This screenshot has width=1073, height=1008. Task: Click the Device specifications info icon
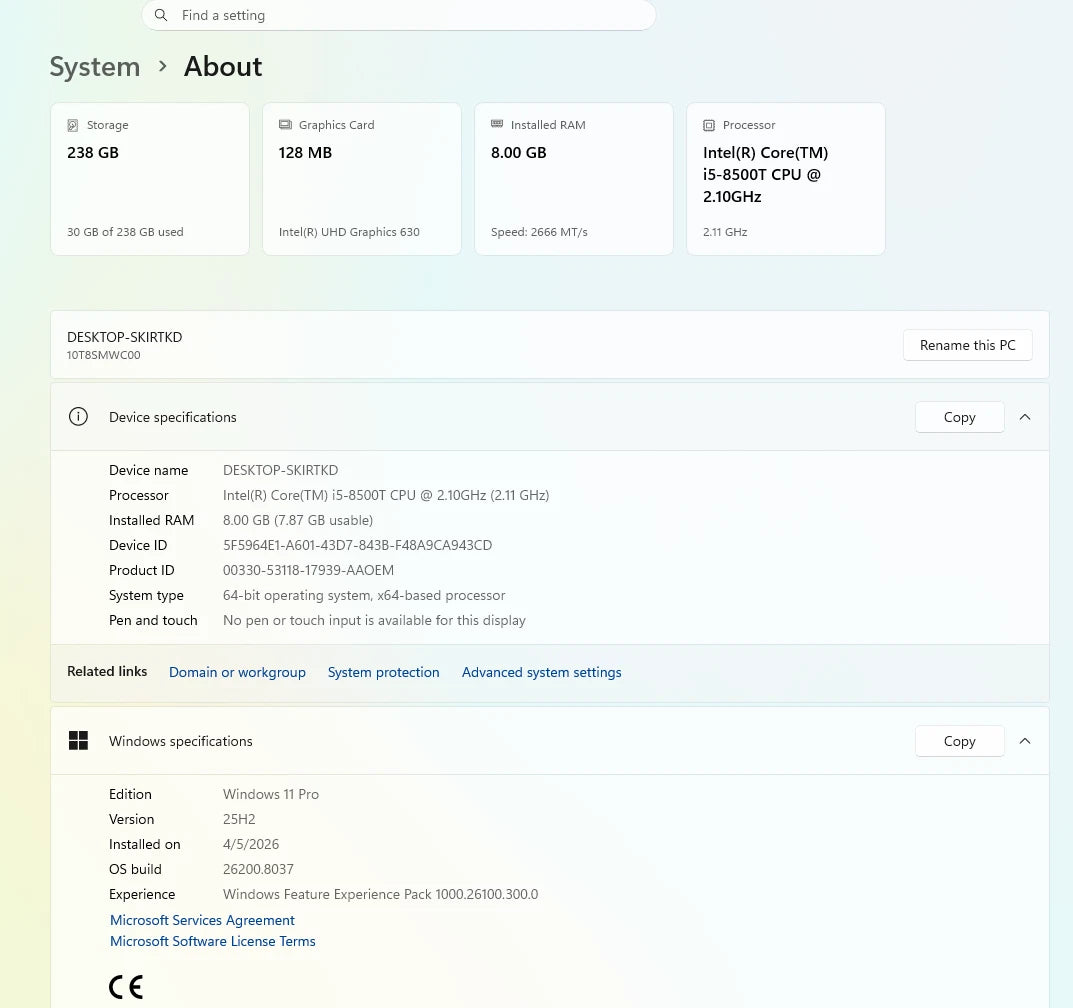[x=78, y=417]
